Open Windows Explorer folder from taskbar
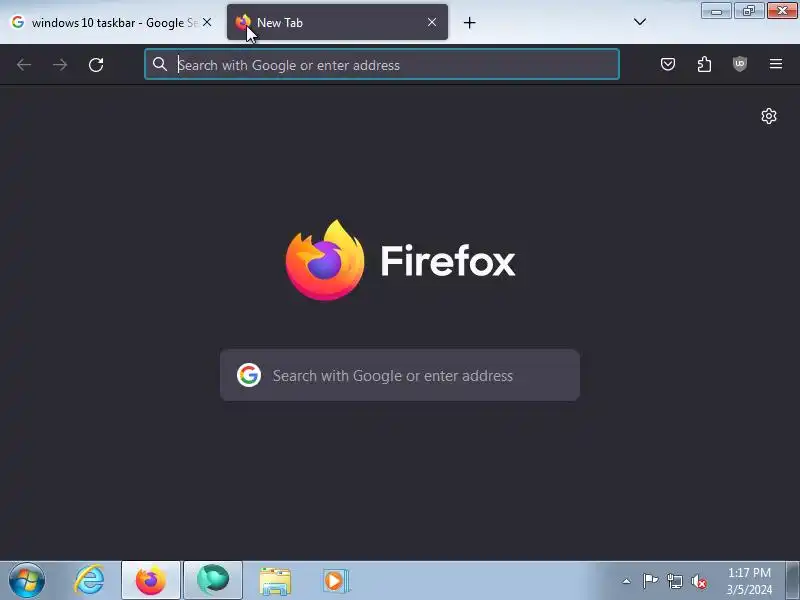Image resolution: width=800 pixels, height=600 pixels. click(x=275, y=581)
